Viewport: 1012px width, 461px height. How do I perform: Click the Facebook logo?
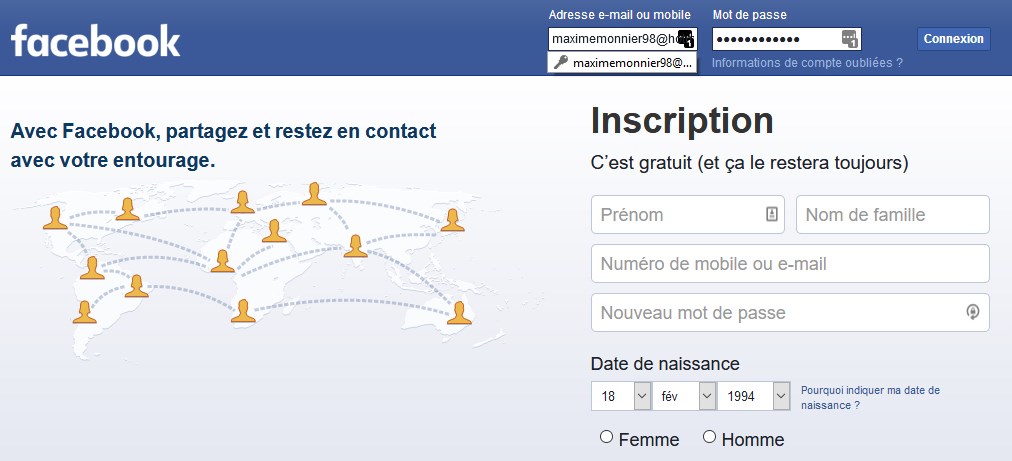pos(96,41)
